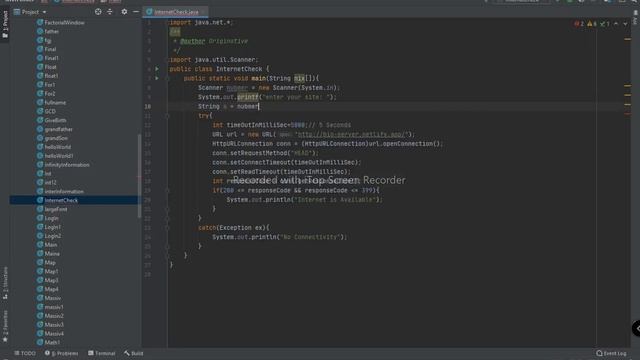Run InternetCheck class from gutter arrow
This screenshot has width=640, height=360.
(x=157, y=69)
